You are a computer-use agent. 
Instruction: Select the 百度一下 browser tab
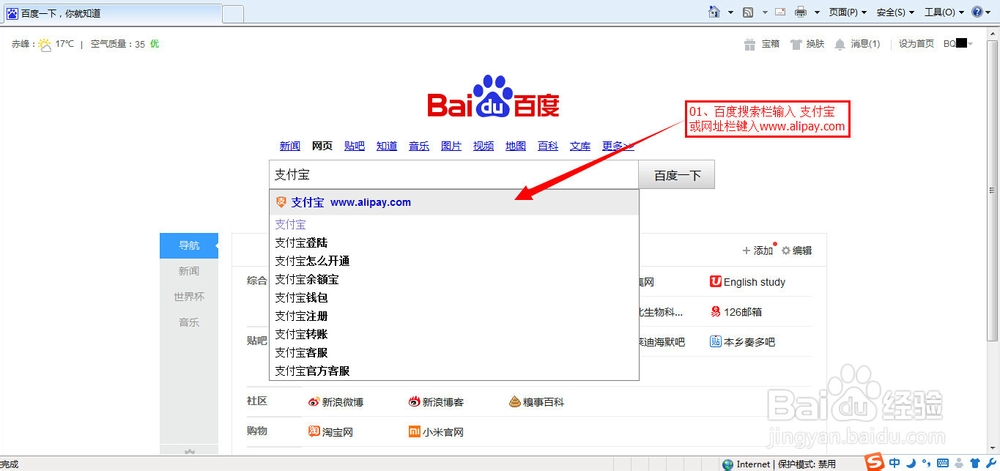point(112,13)
